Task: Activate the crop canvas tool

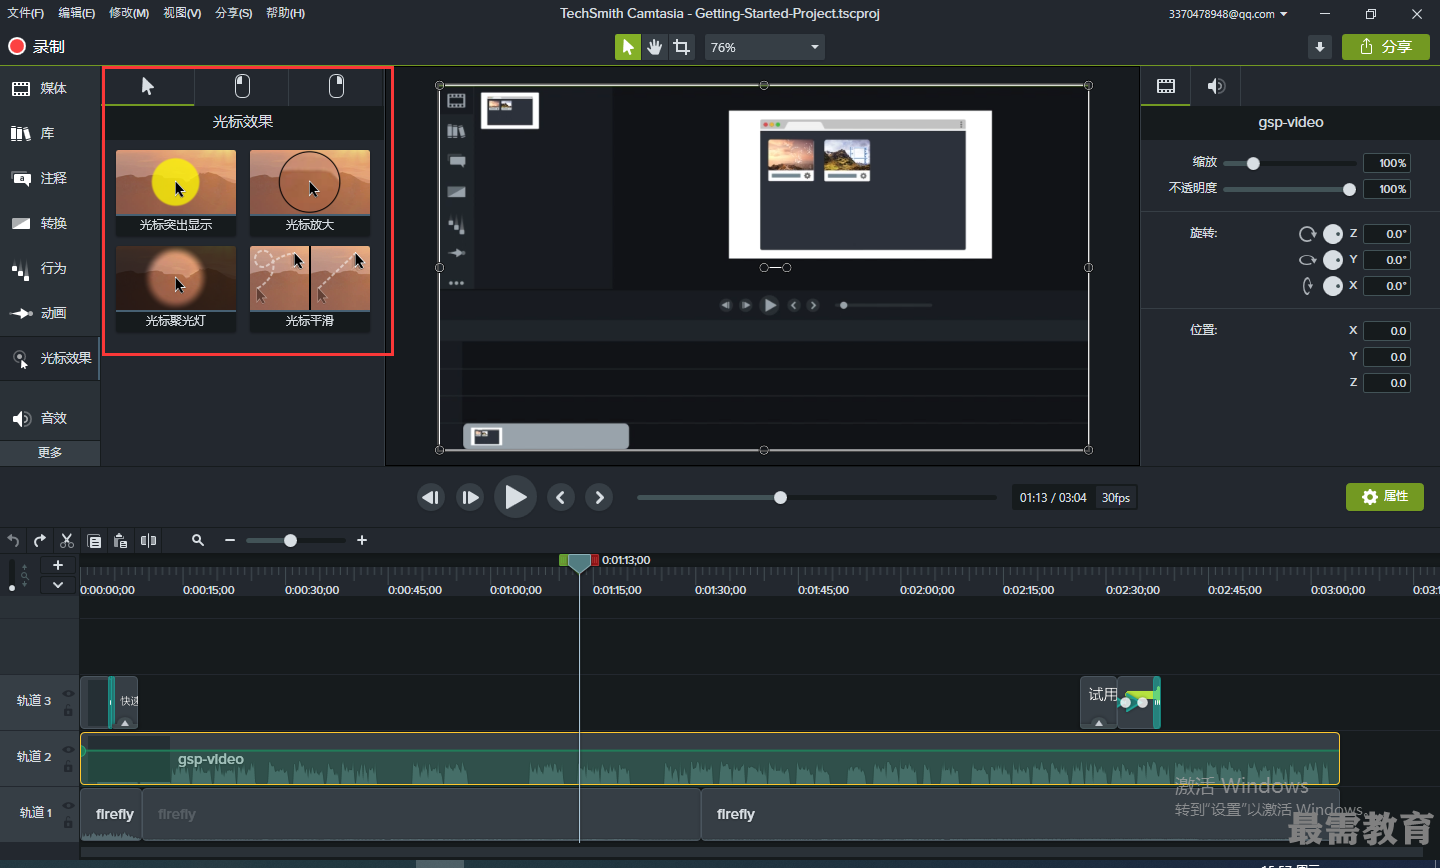Action: click(682, 47)
